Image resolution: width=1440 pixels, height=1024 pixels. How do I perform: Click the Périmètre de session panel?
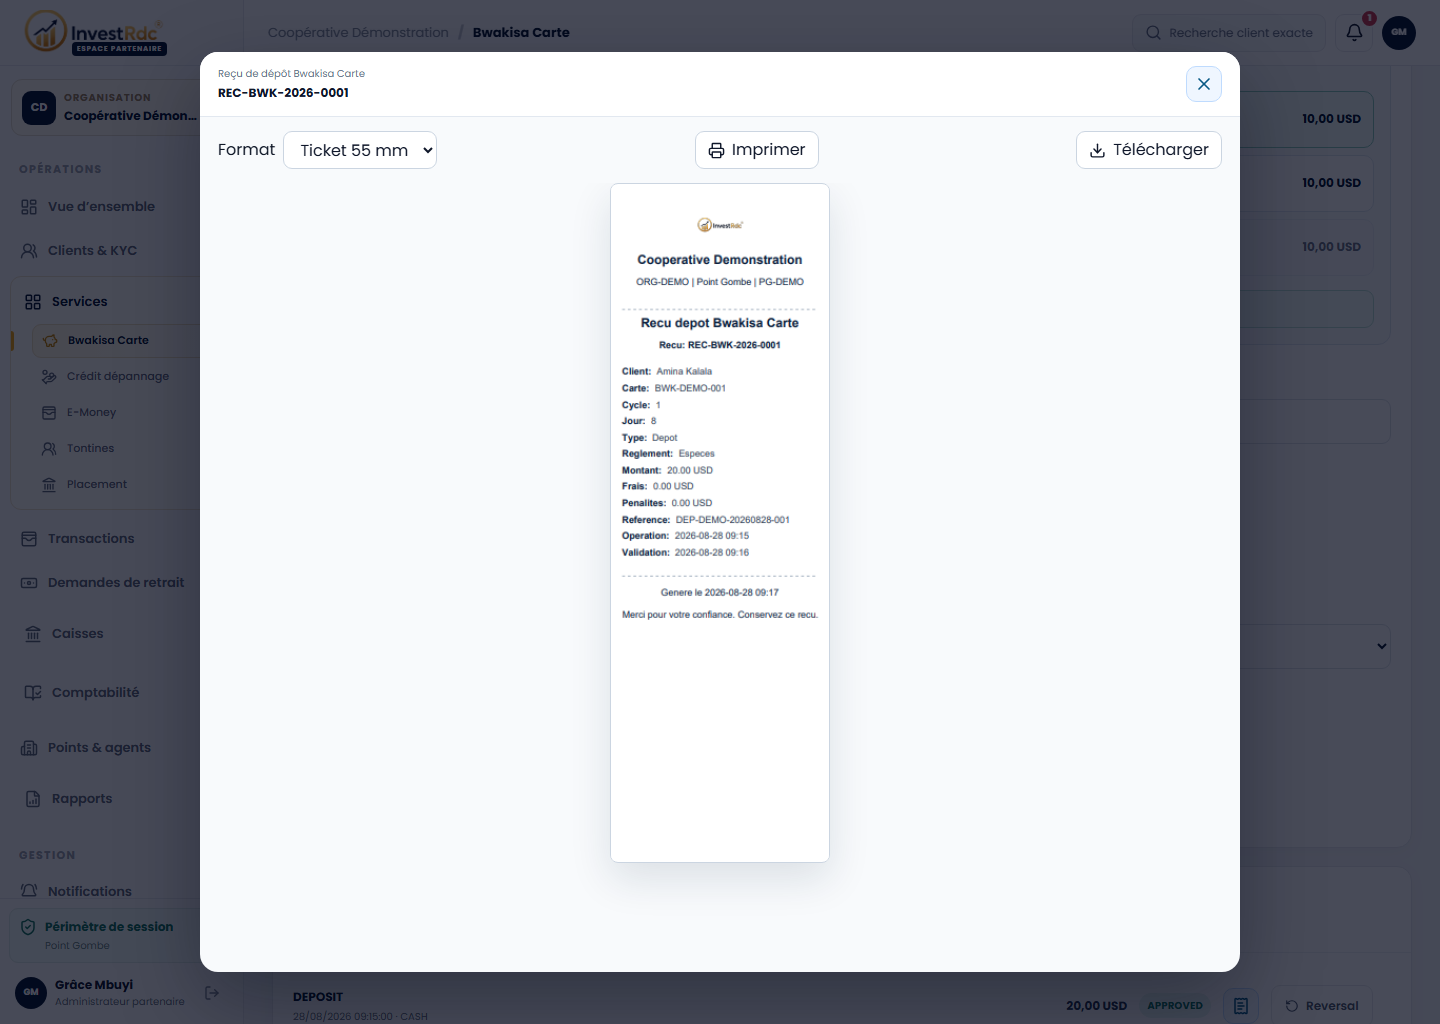pyautogui.click(x=105, y=935)
